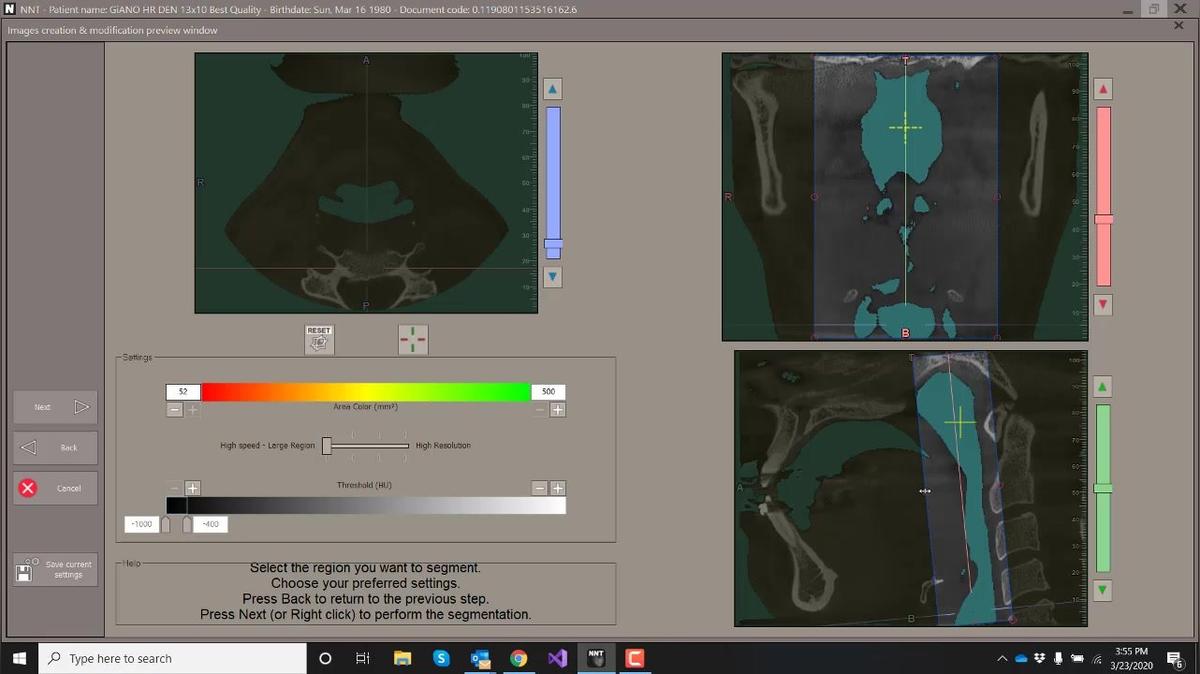This screenshot has height=674, width=1200.
Task: Click the Wi-Fi network tray icon
Action: pos(1096,659)
